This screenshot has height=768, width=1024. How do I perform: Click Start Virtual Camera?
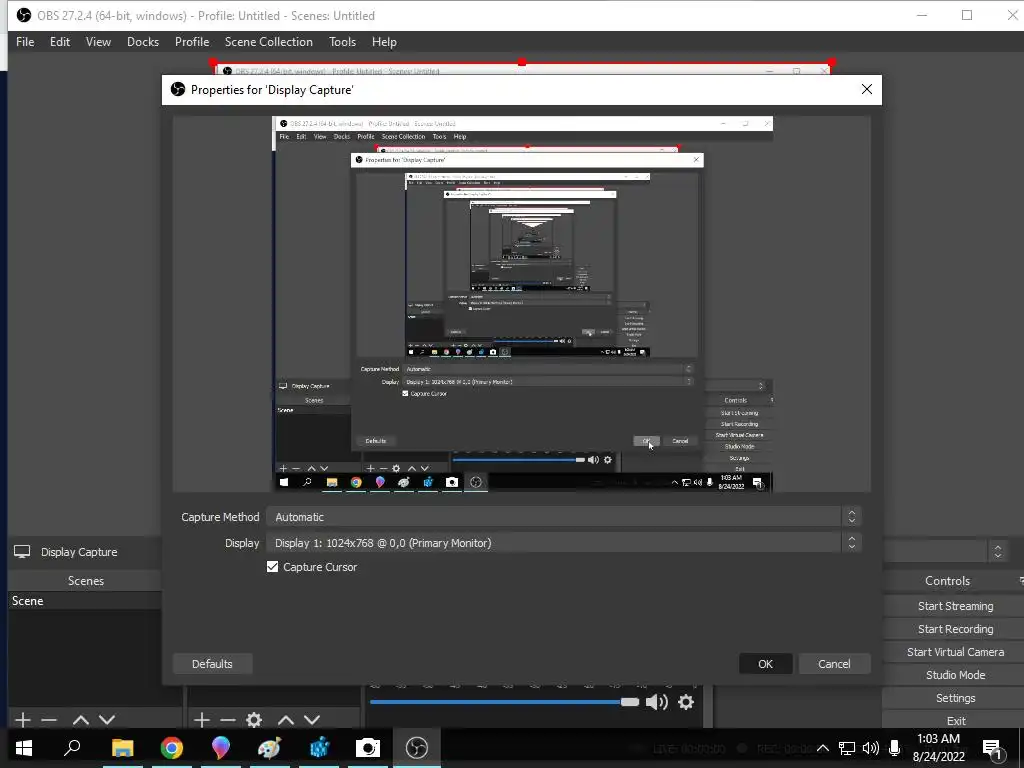pyautogui.click(x=955, y=652)
